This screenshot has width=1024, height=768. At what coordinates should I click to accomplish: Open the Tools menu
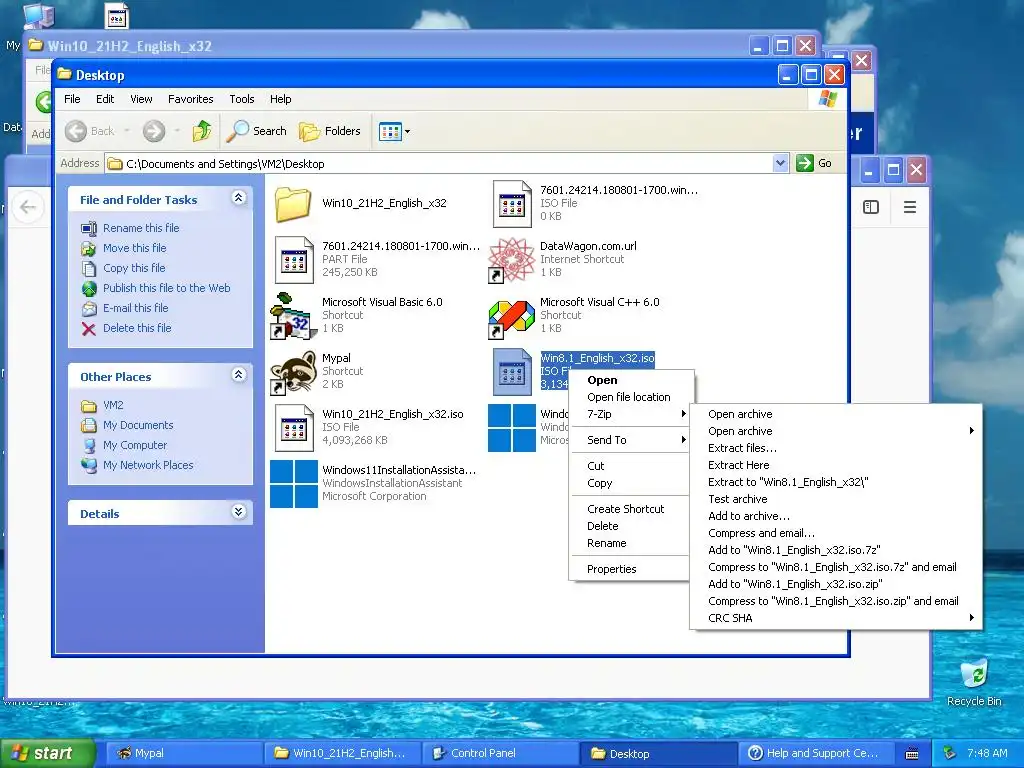[242, 99]
